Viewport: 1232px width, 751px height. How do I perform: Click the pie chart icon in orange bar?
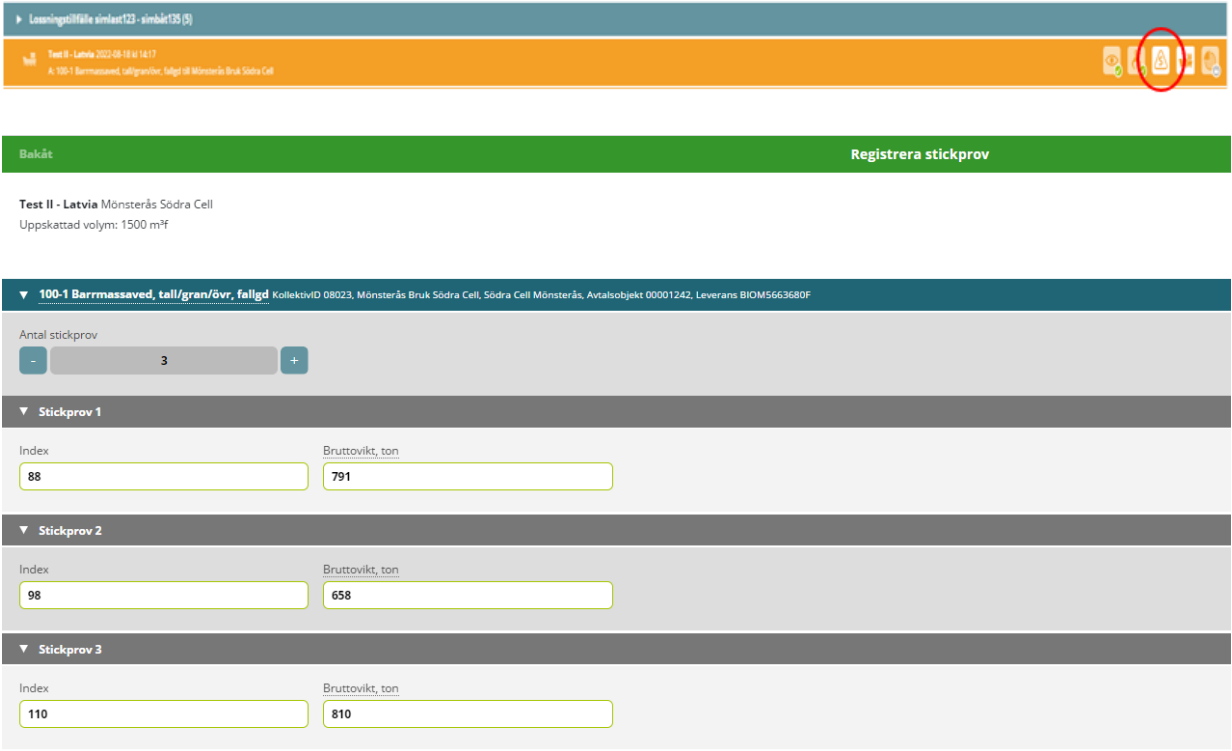point(1211,62)
